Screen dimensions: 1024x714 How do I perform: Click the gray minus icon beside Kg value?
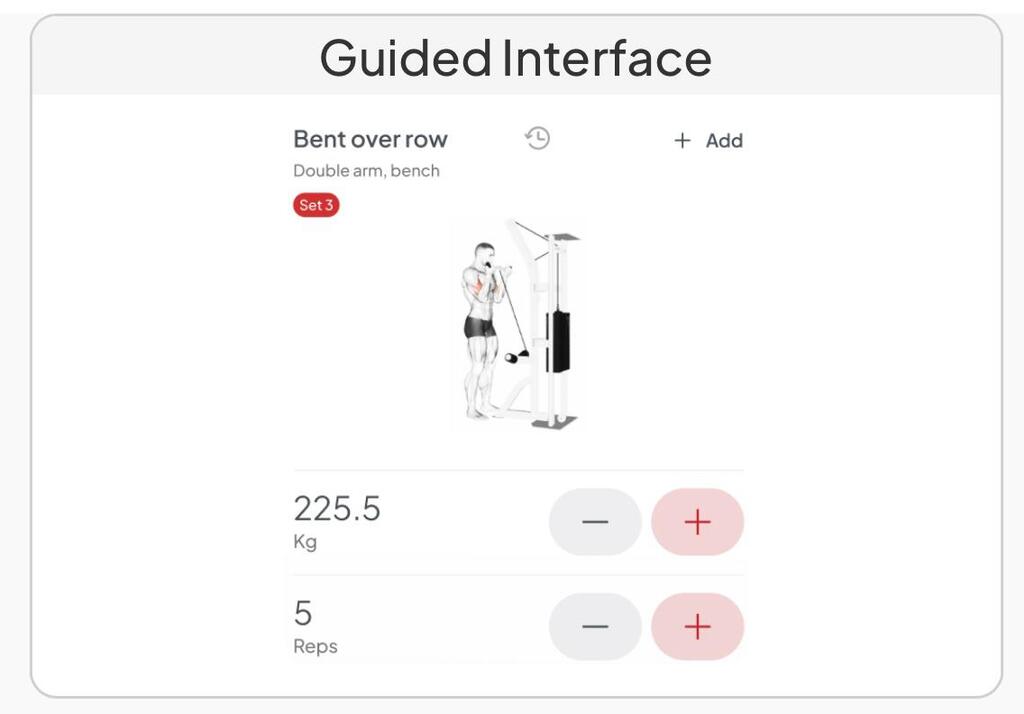(595, 521)
